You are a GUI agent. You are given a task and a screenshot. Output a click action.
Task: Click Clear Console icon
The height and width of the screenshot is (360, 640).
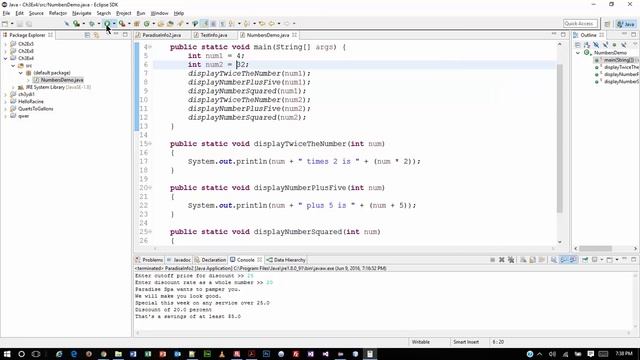tap(523, 260)
